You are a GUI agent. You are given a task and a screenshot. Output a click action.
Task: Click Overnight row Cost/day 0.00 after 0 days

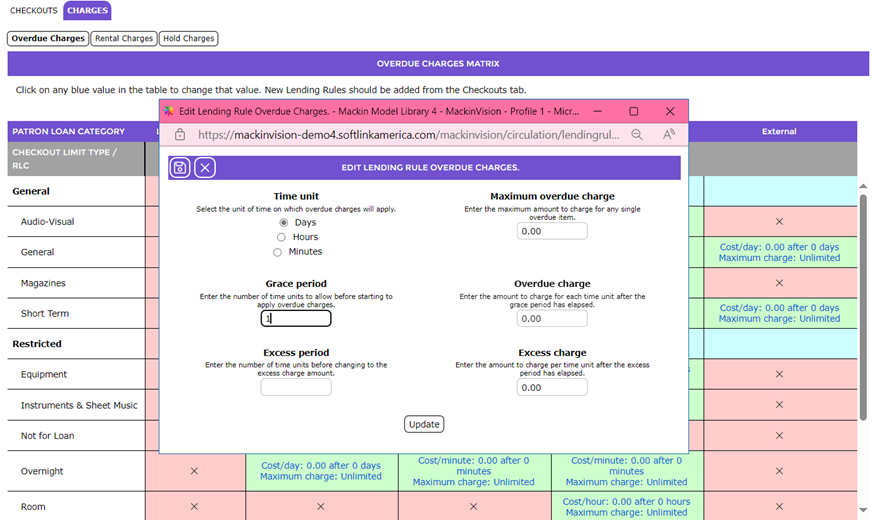coord(321,465)
